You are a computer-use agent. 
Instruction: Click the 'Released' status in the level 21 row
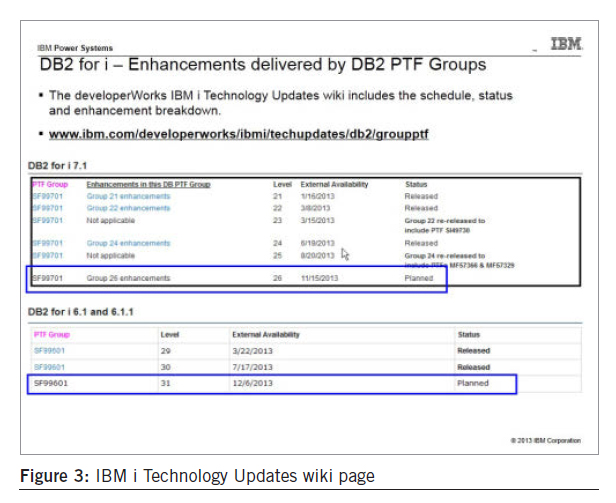pos(421,196)
